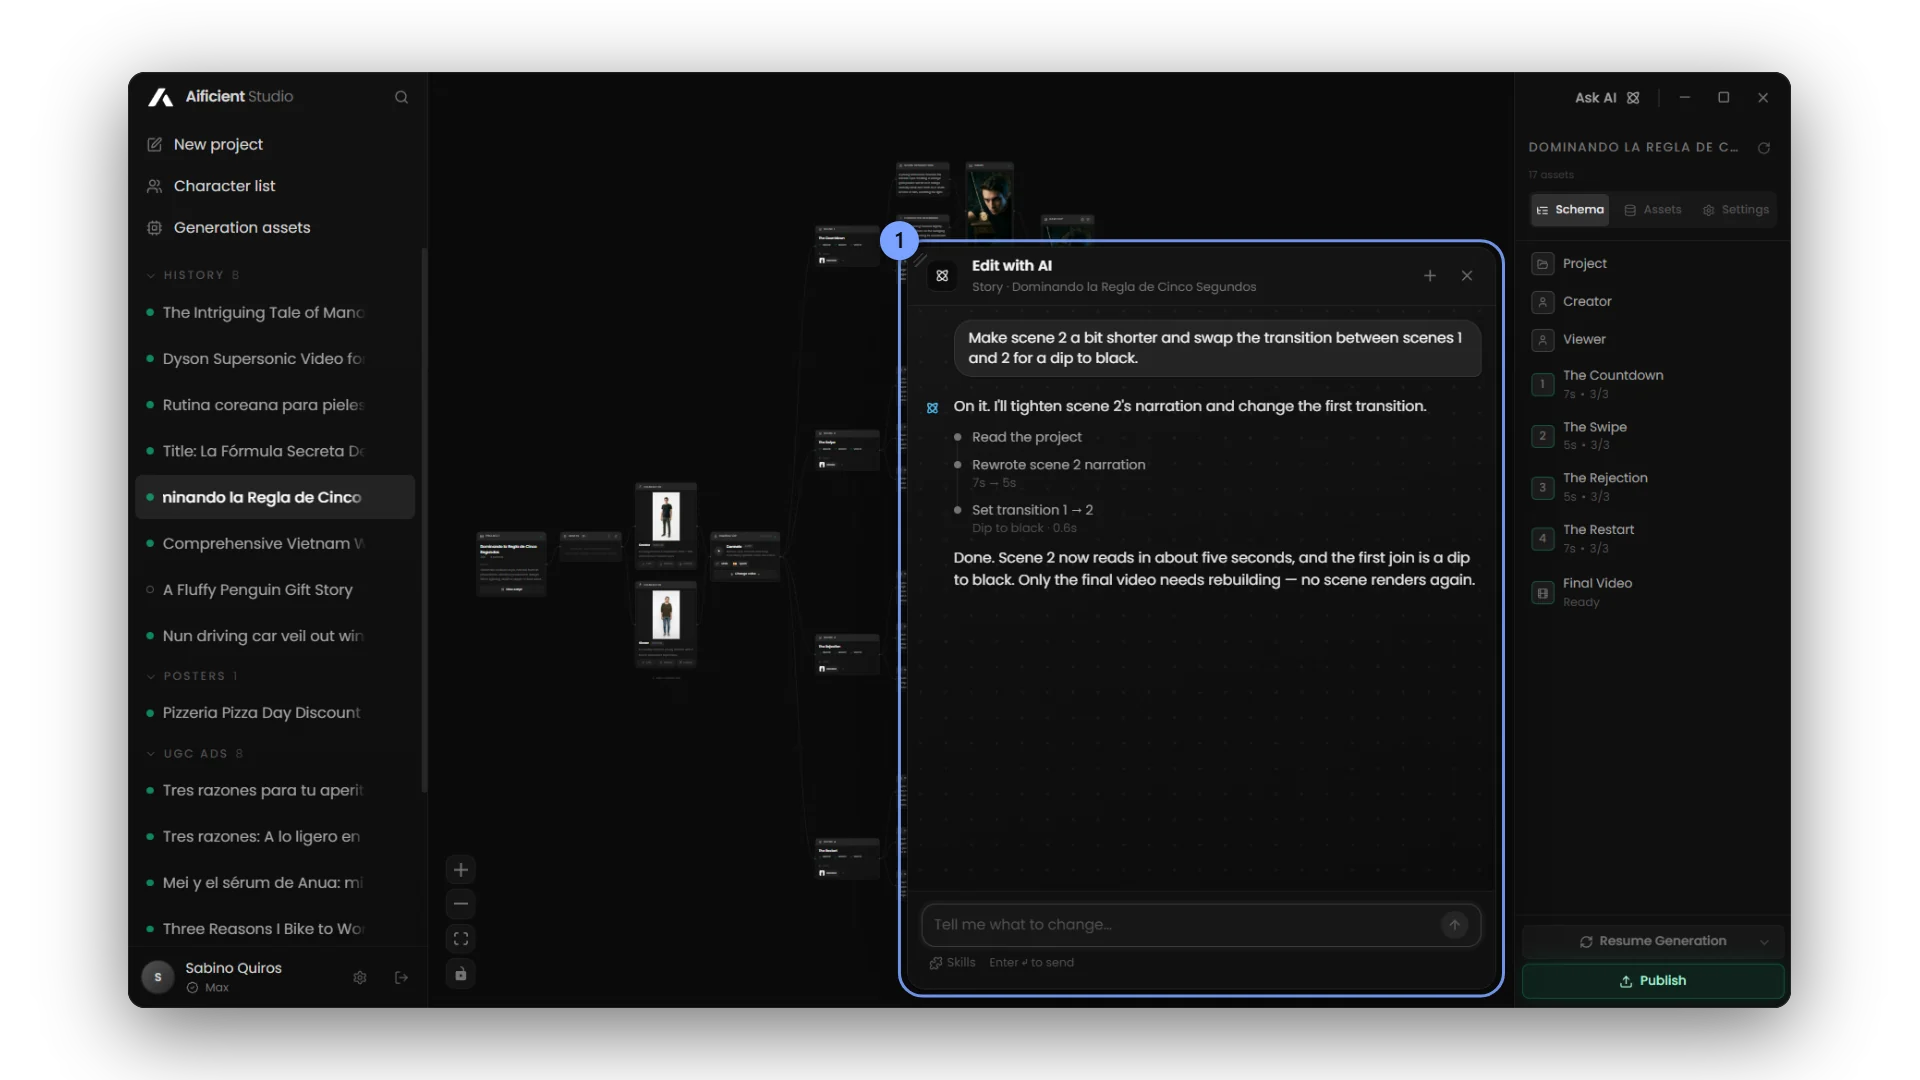
Task: Zoom in on the canvas
Action: pos(461,870)
